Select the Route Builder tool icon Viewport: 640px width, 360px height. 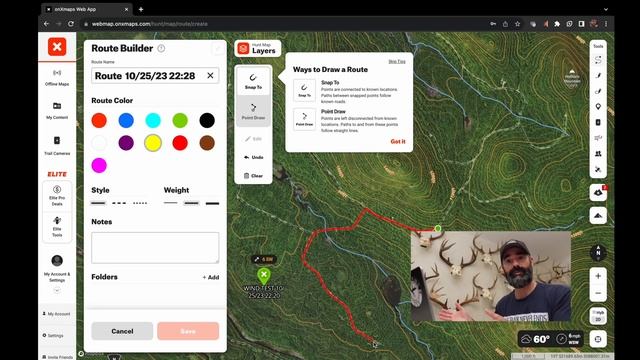pos(598,60)
